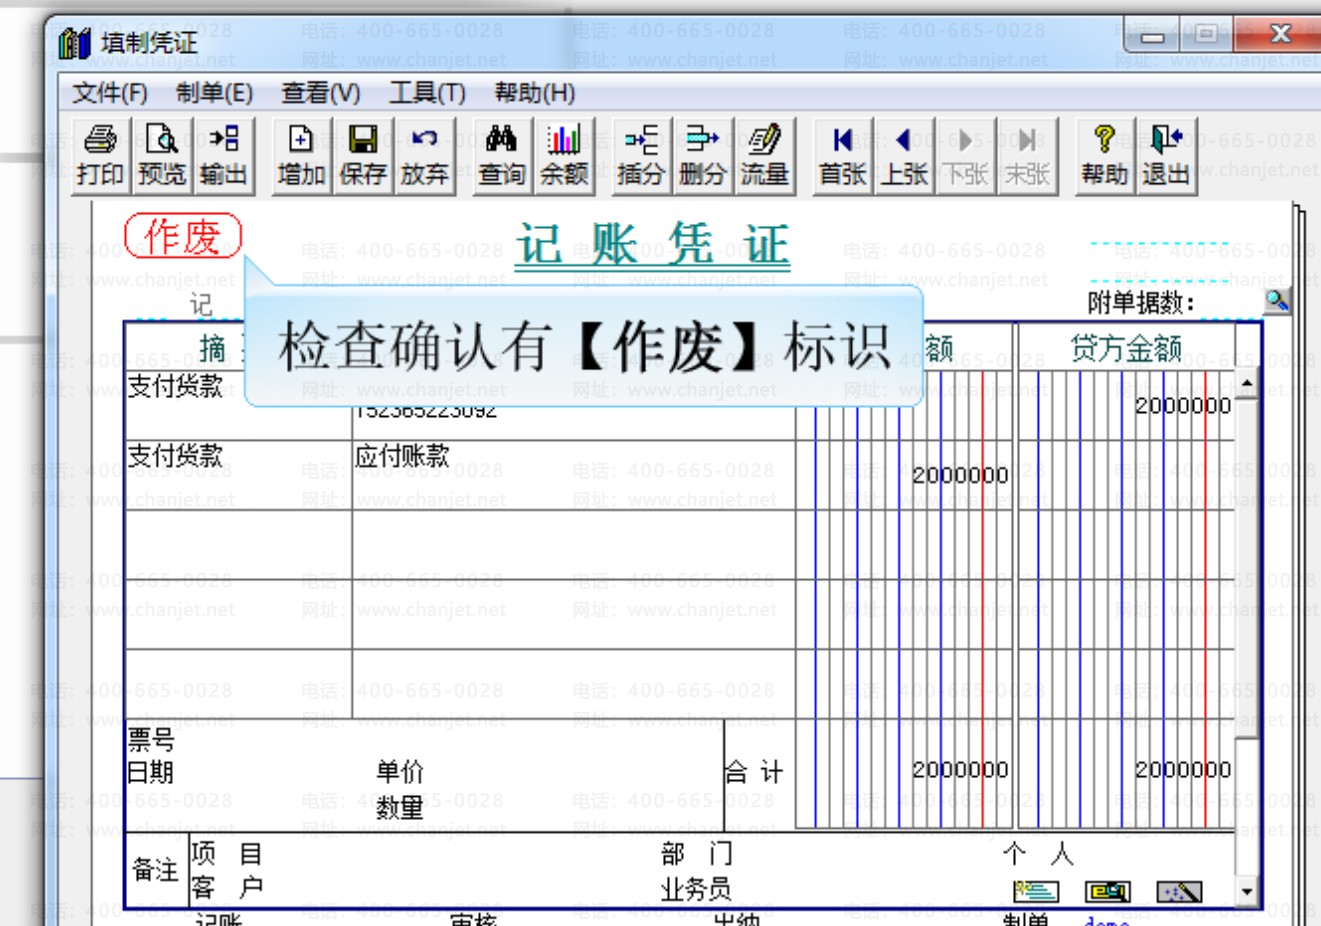Viewport: 1321px width, 926px height.
Task: Click magnifier icon beside 附单据数
Action: (x=1277, y=301)
